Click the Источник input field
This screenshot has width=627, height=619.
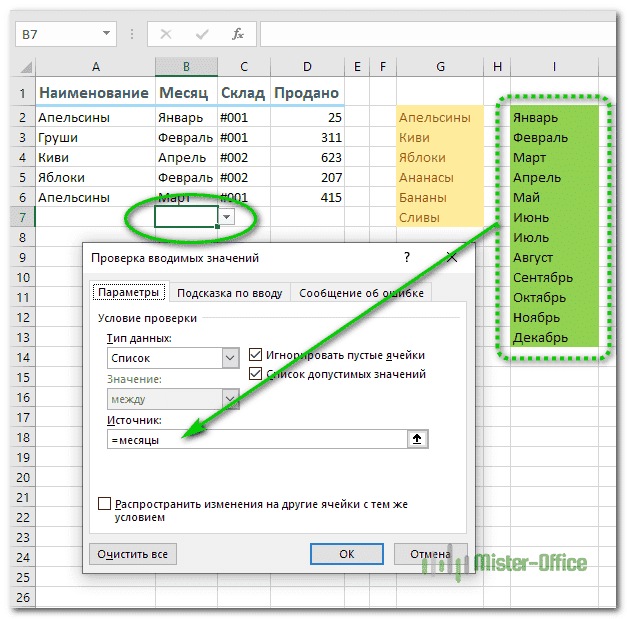[x=255, y=439]
